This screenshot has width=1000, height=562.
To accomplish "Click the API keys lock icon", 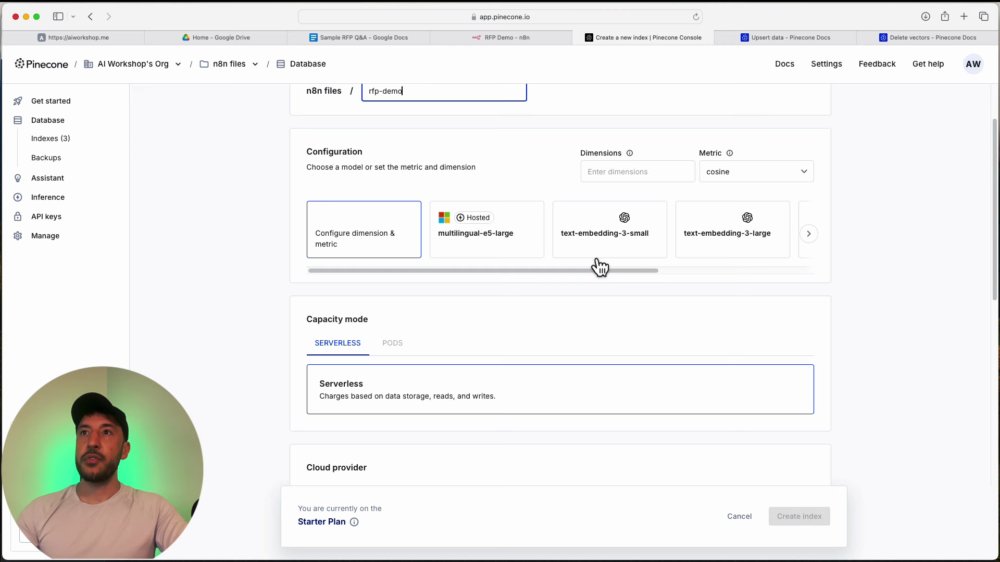I will [x=18, y=216].
